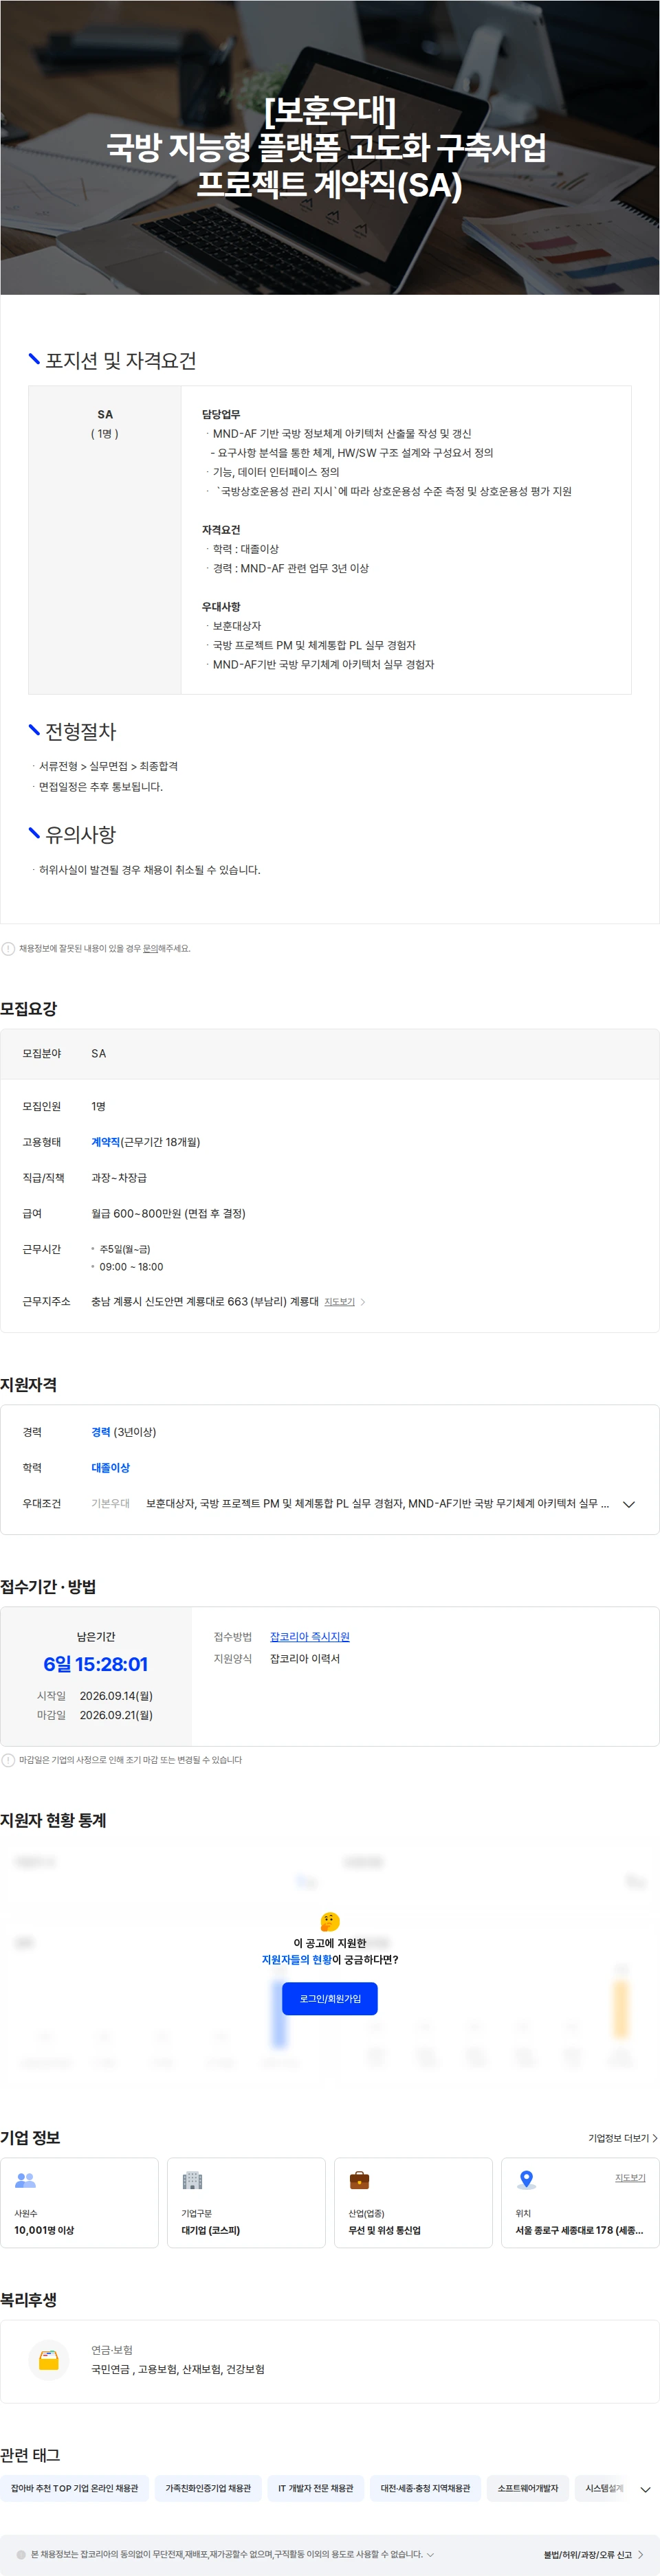The height and width of the screenshot is (2576, 660).
Task: Click the 국민연금, 고용보험 benefits text
Action: tap(178, 2369)
